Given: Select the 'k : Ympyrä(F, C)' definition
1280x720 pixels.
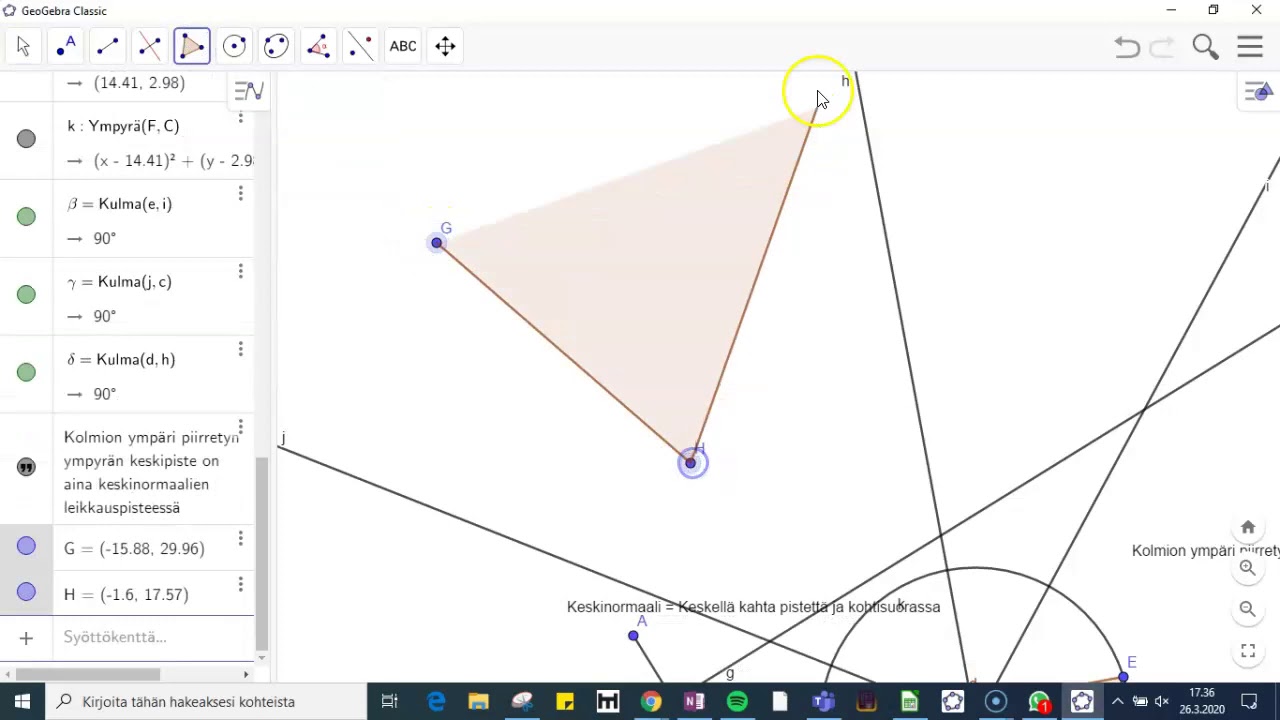Looking at the screenshot, I should (123, 126).
